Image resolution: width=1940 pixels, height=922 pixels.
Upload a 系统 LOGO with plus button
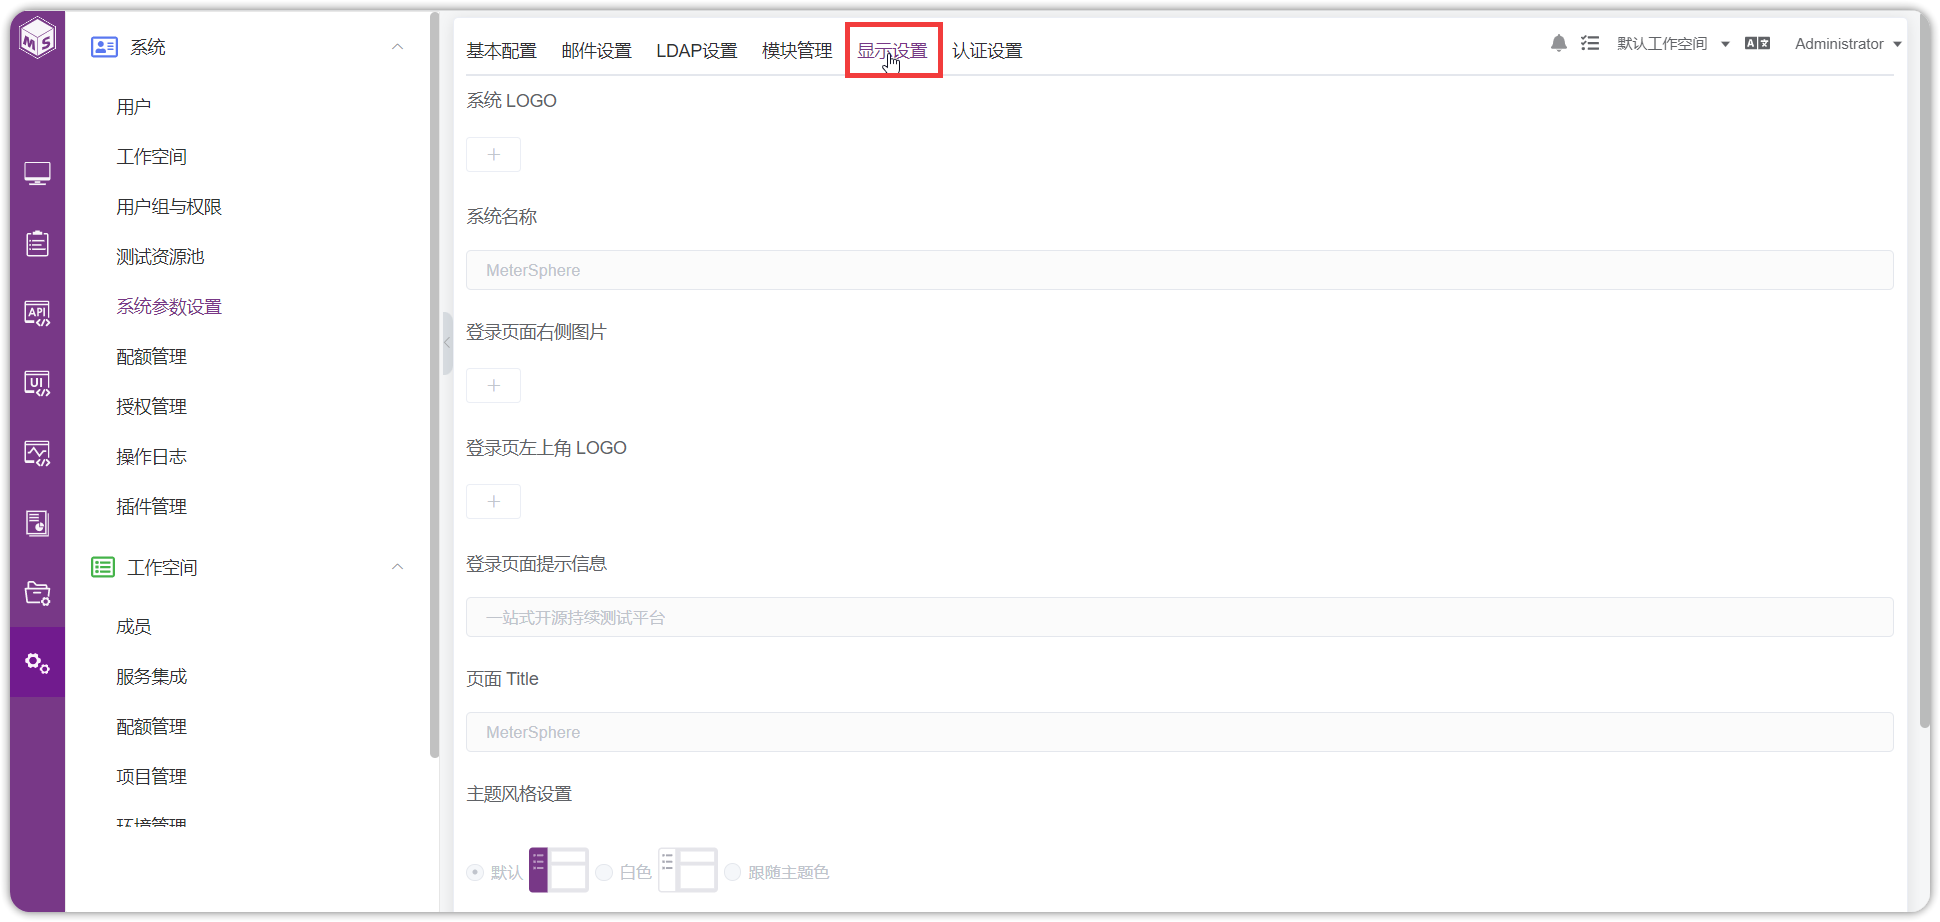click(x=493, y=155)
